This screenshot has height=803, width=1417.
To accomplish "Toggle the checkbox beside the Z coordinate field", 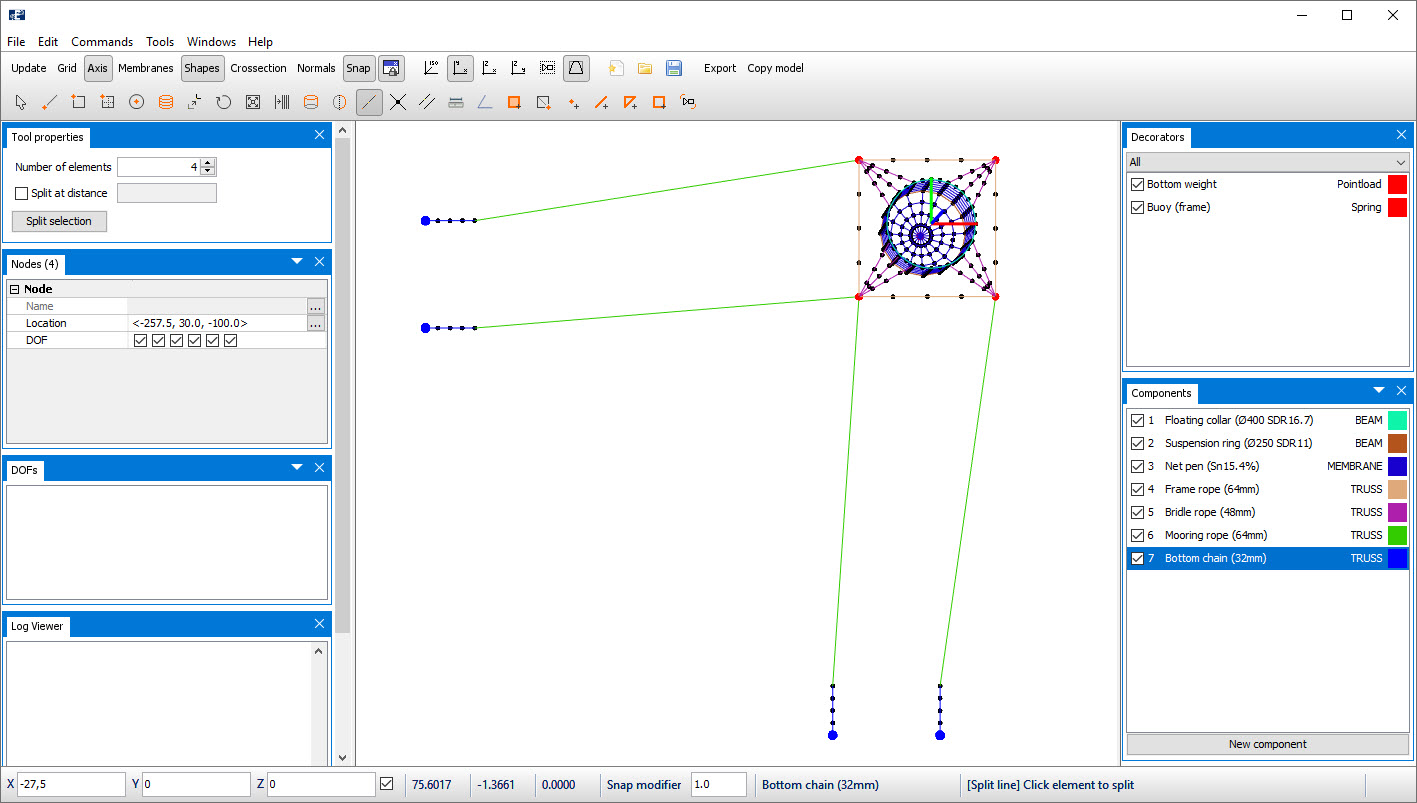I will point(387,784).
